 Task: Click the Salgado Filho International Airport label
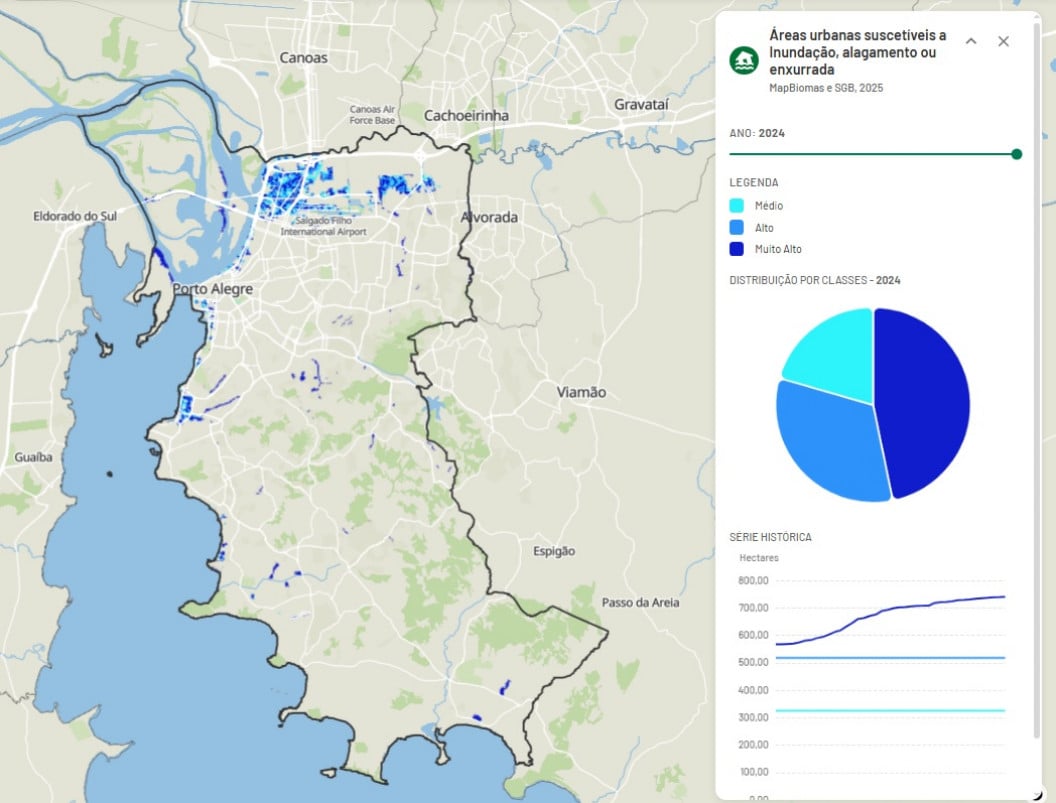point(323,226)
